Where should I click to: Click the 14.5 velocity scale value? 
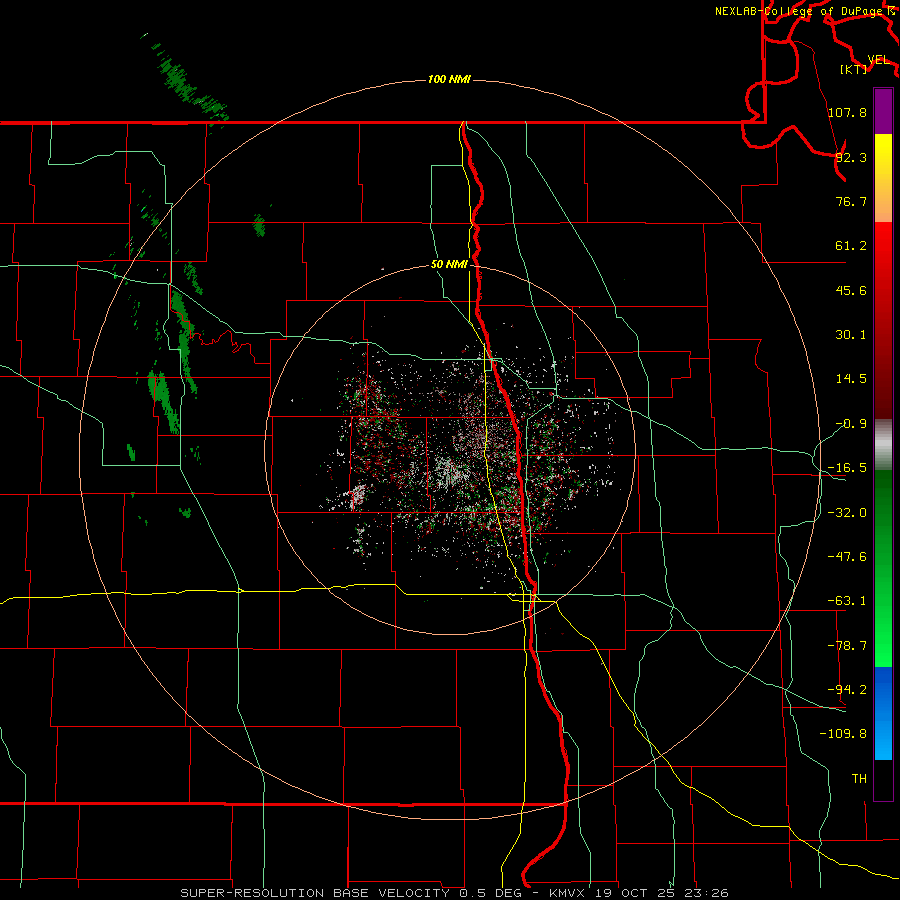click(851, 379)
